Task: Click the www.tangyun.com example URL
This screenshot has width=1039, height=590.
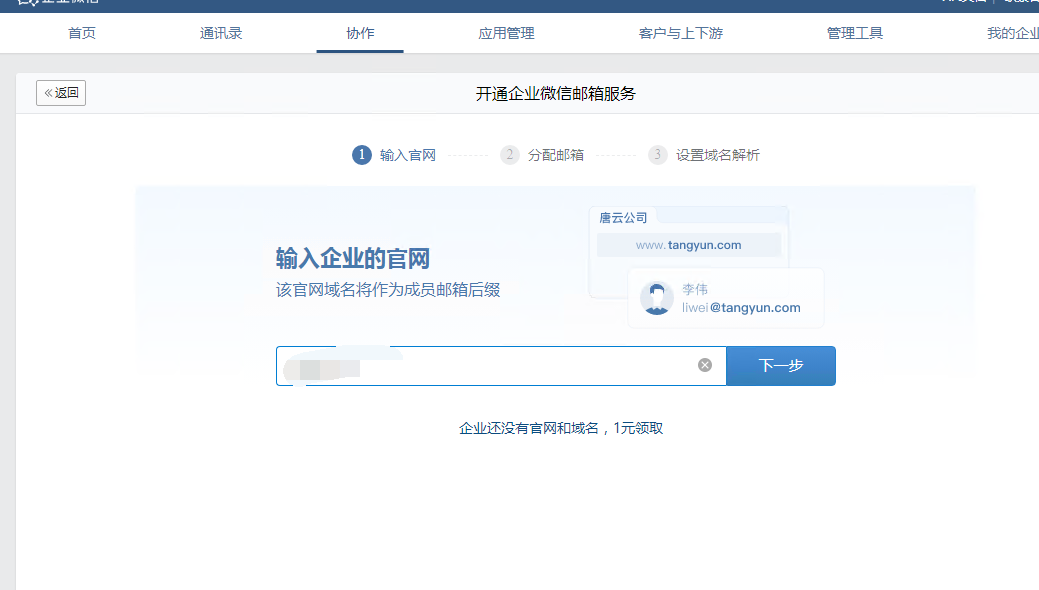Action: coord(688,245)
